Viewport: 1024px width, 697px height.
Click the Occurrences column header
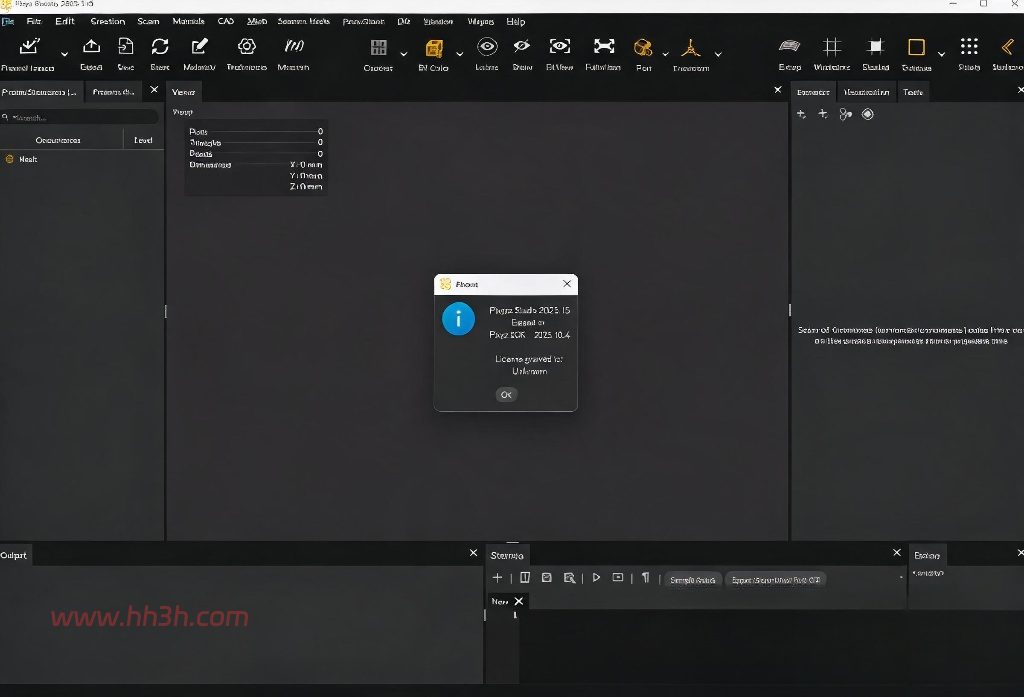click(x=58, y=140)
